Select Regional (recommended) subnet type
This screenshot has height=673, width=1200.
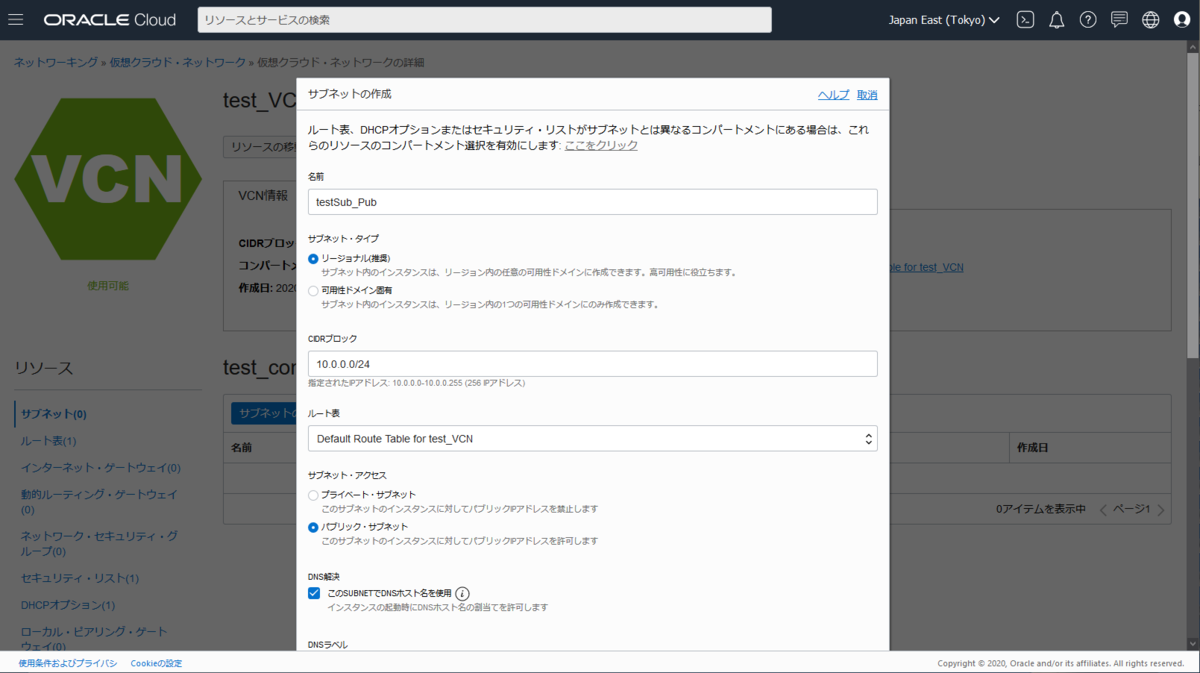(314, 259)
